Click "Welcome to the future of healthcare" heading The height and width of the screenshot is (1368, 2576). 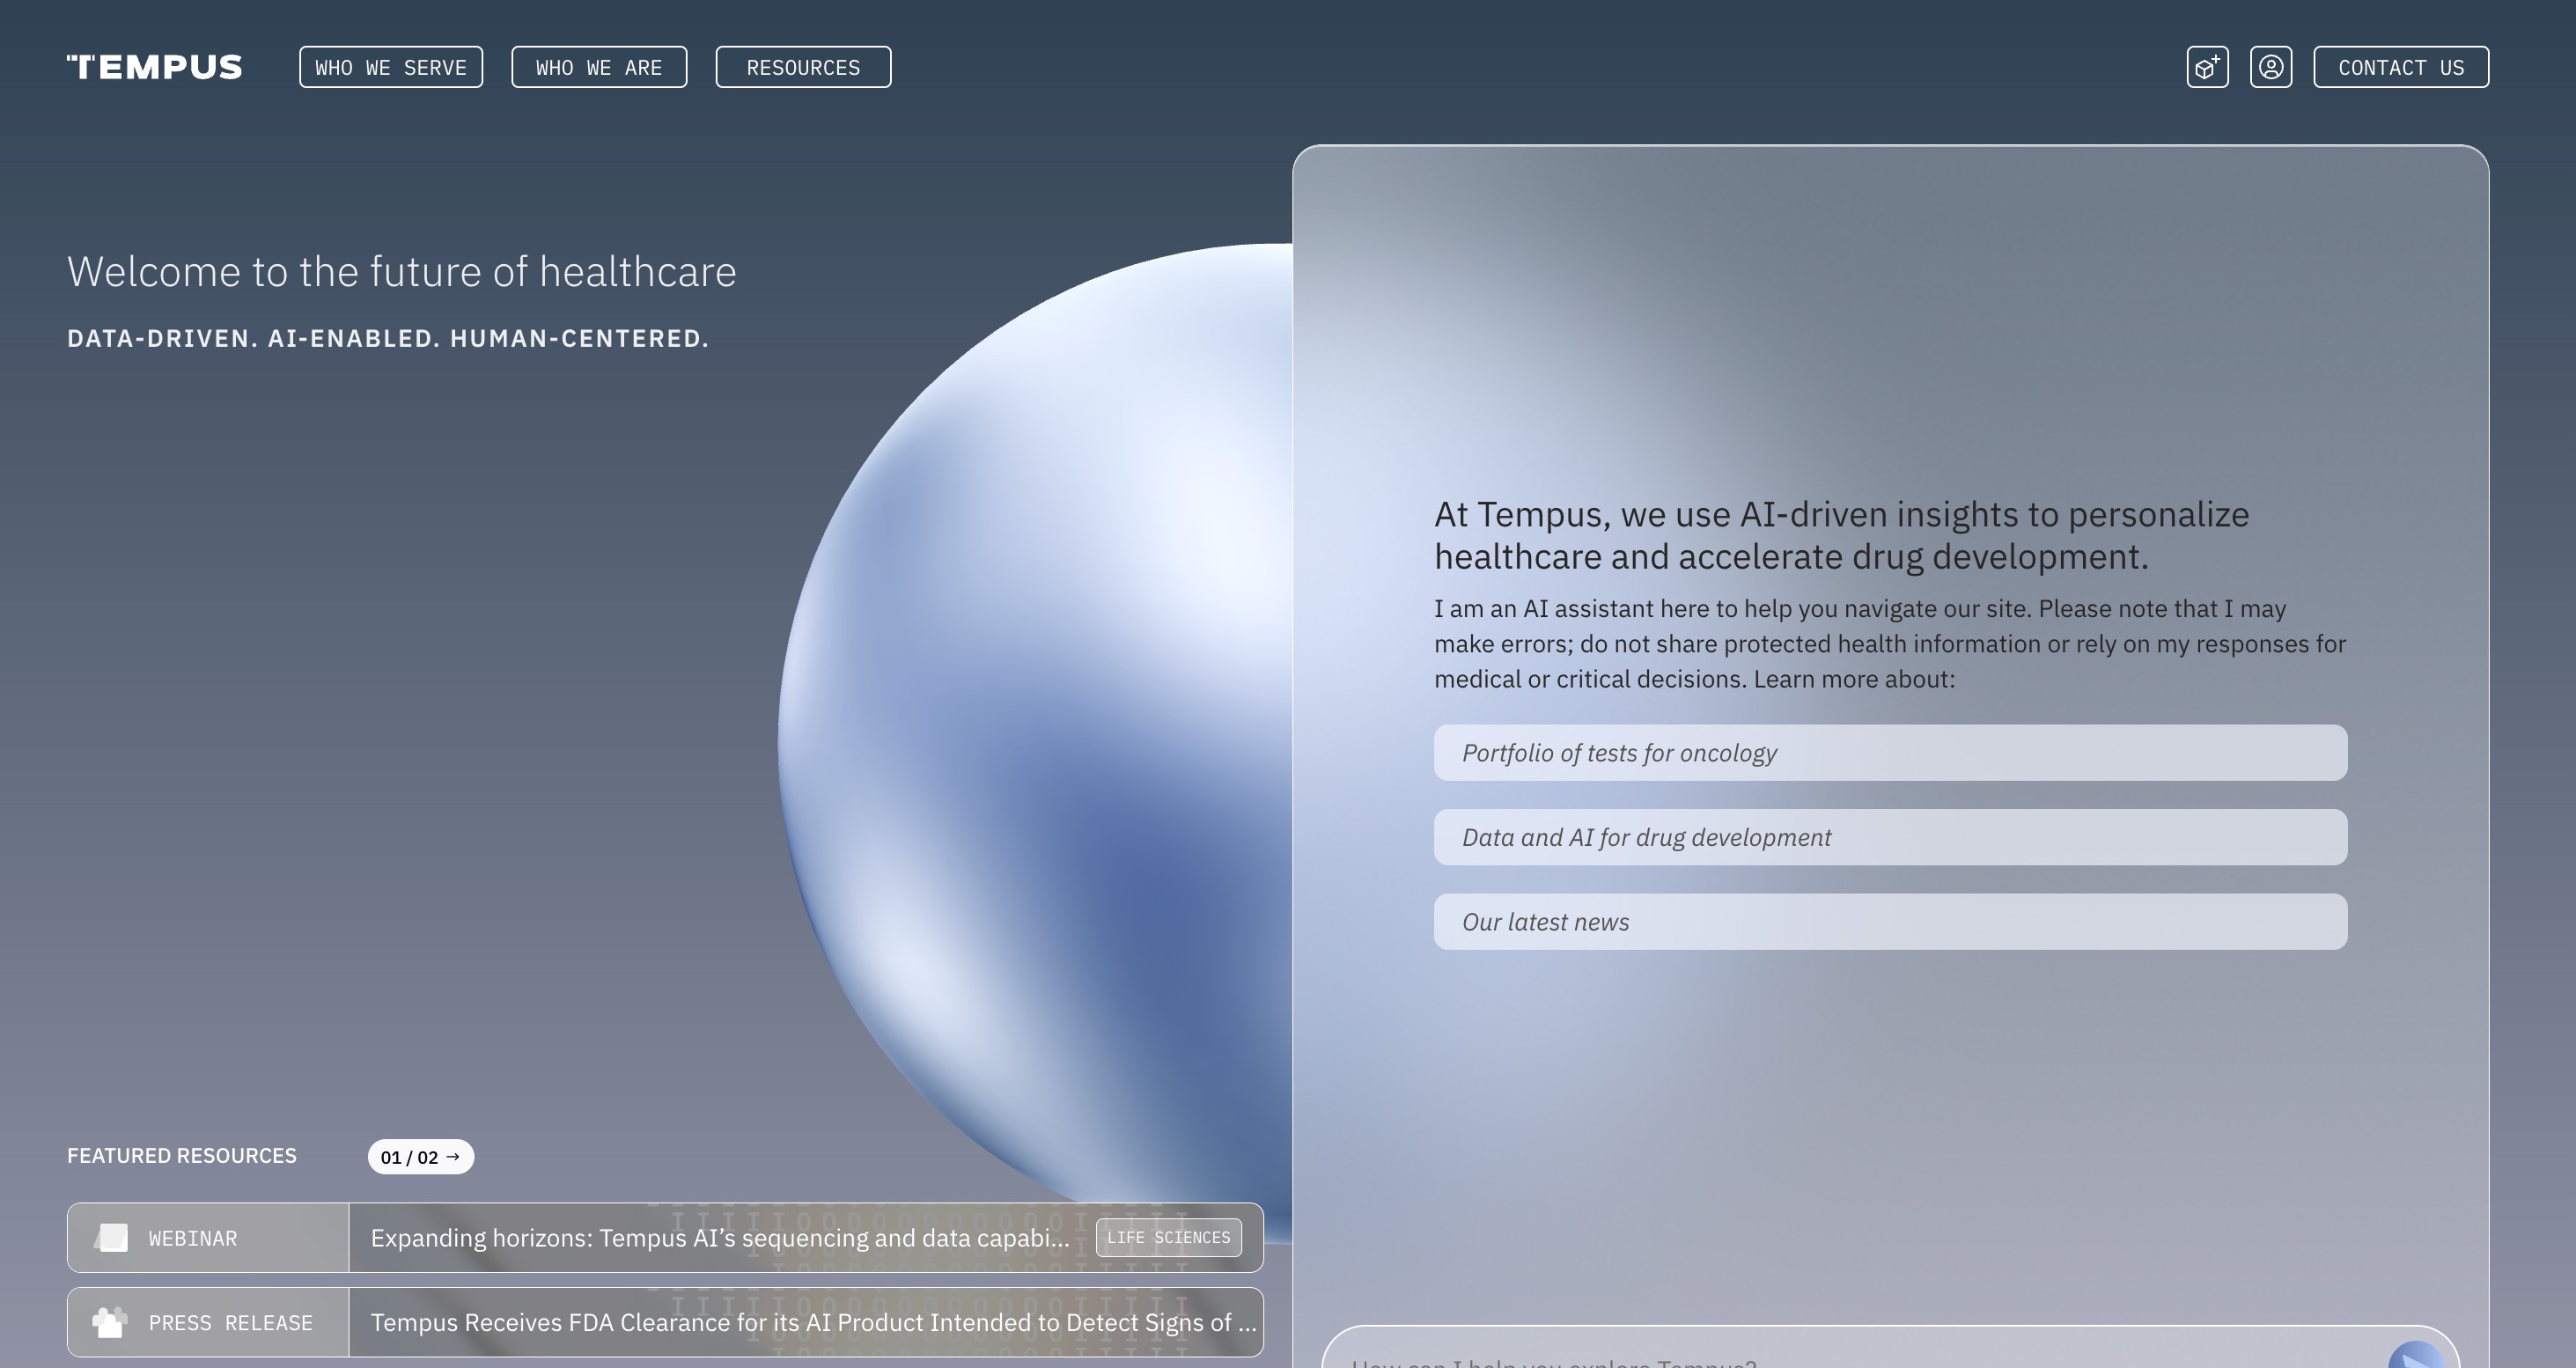pyautogui.click(x=402, y=272)
